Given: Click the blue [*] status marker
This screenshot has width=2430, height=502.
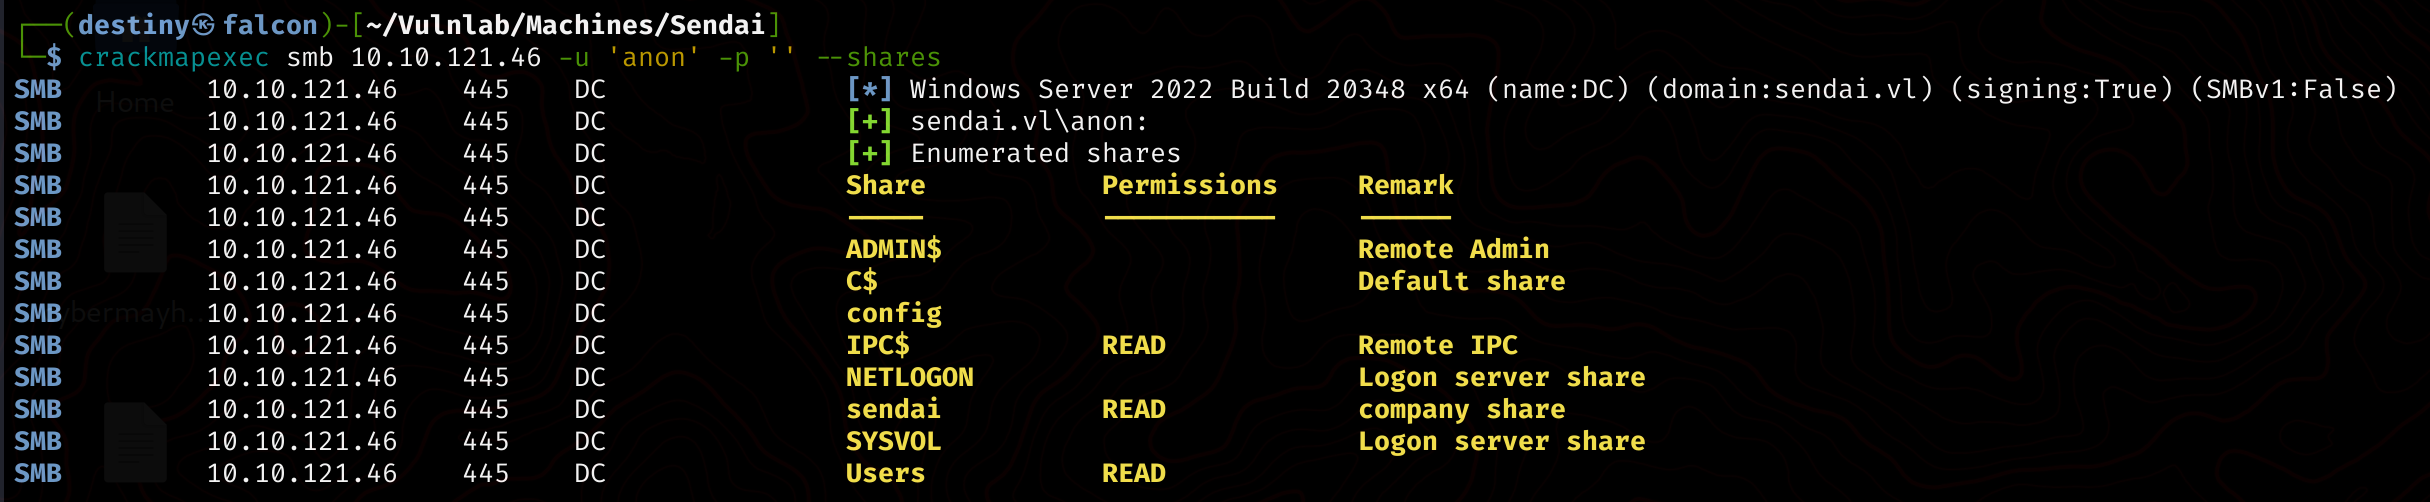Looking at the screenshot, I should point(868,89).
